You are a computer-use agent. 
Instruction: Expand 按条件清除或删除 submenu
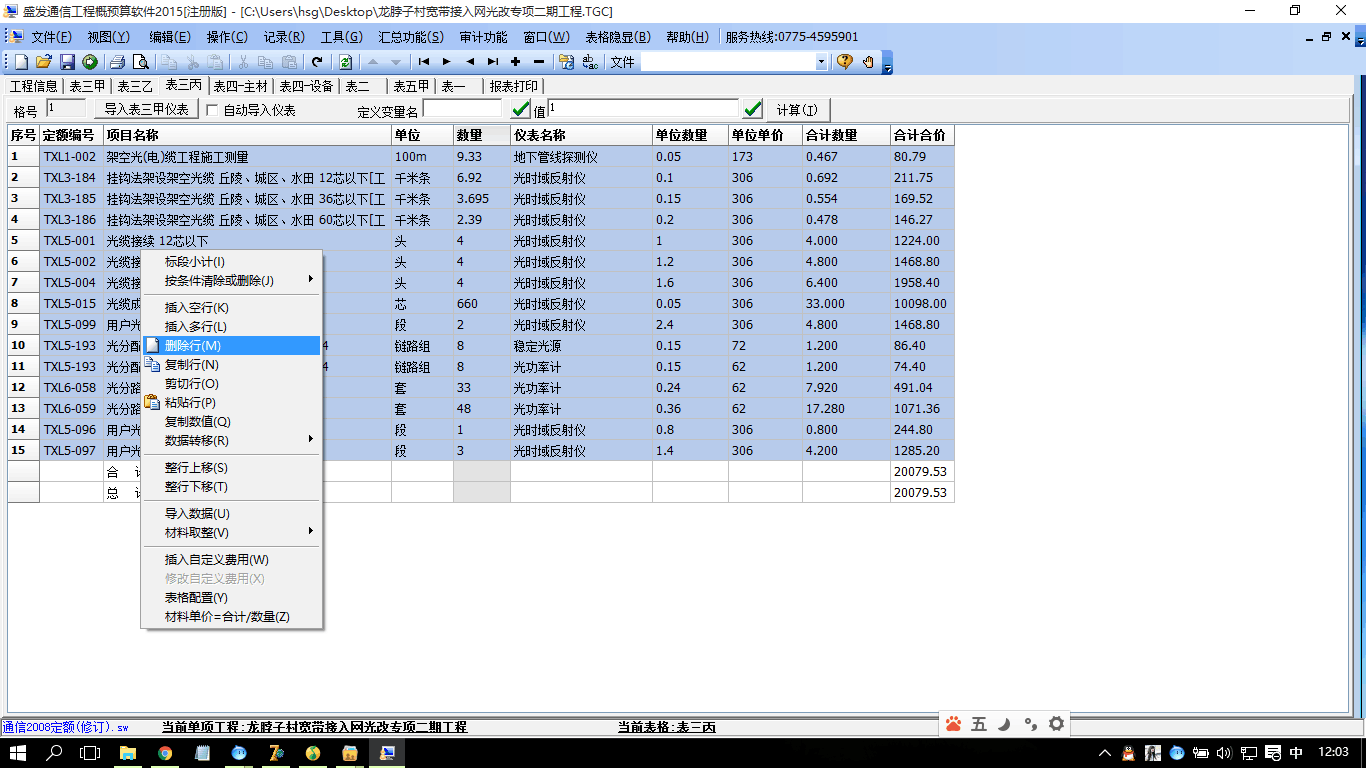[232, 281]
